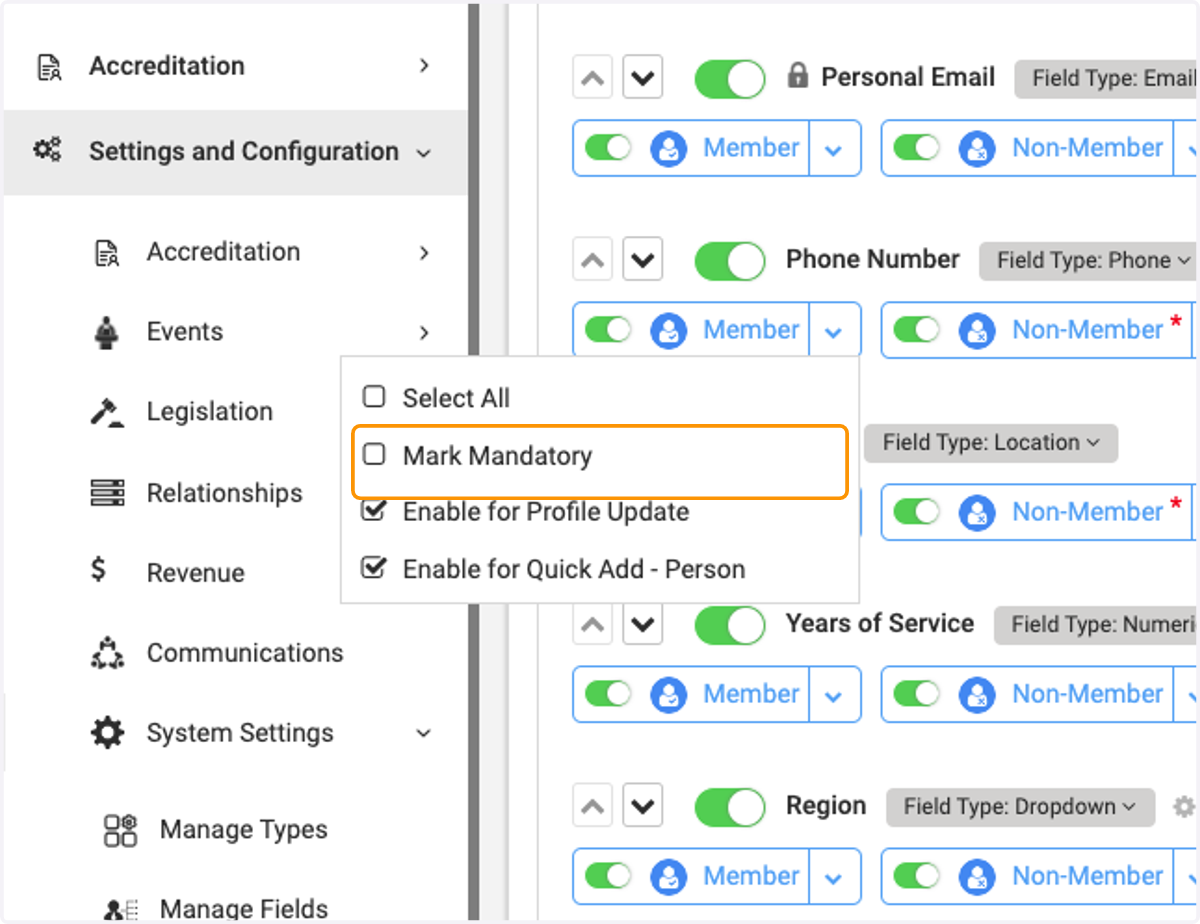Click the Manage Types icon

tap(120, 830)
